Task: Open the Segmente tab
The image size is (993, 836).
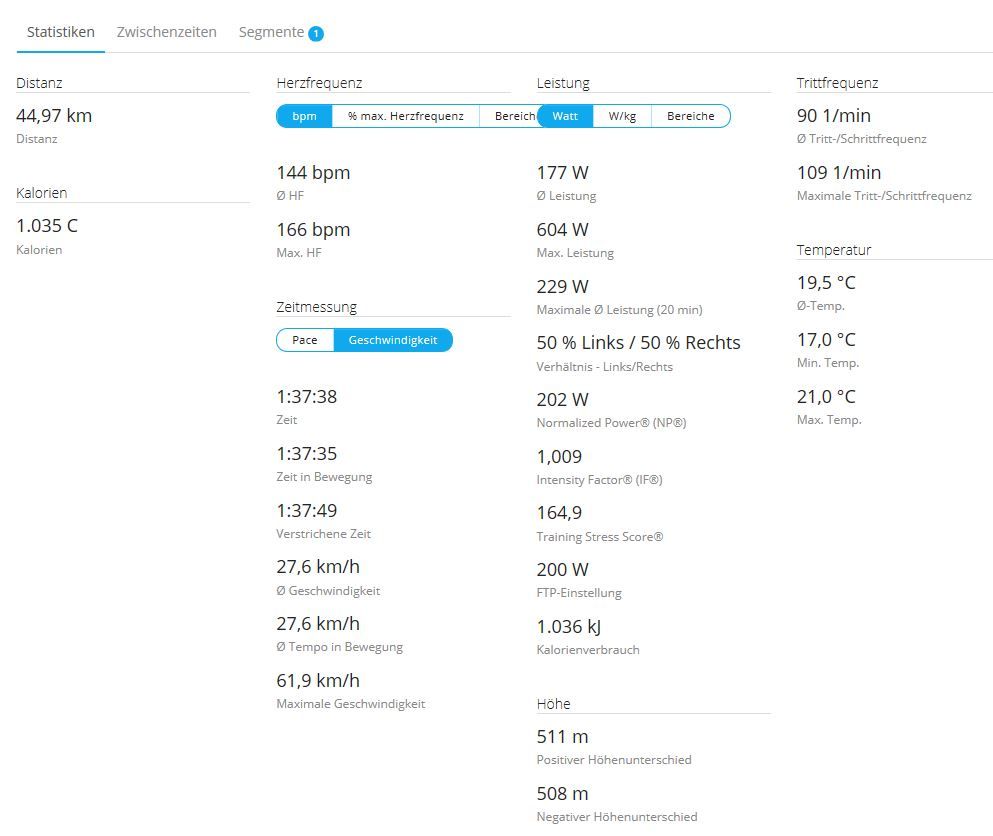Action: click(271, 32)
